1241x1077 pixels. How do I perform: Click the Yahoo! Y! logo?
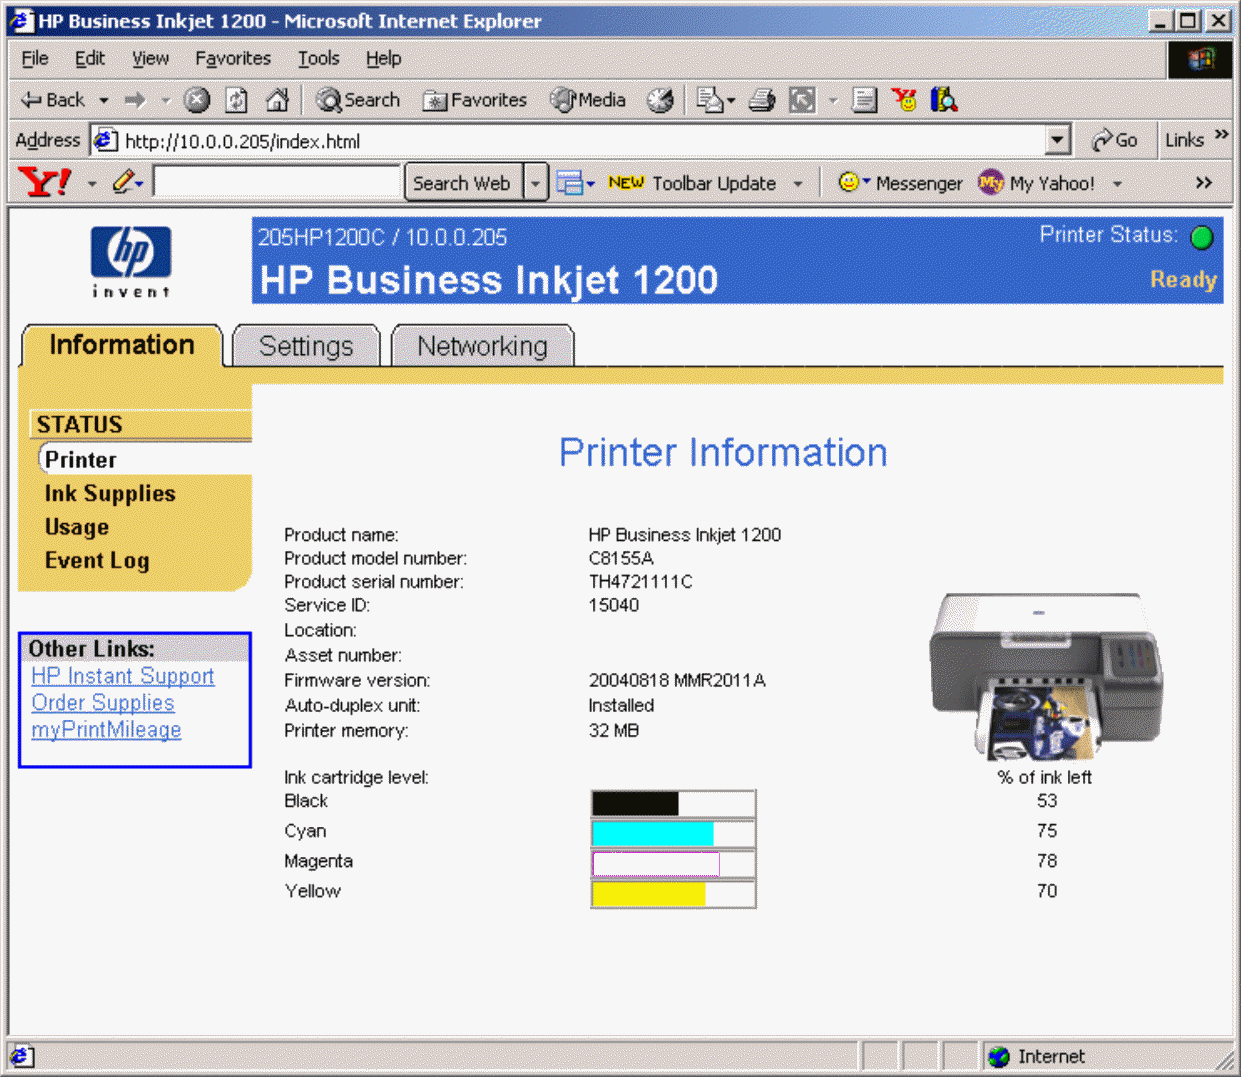45,183
